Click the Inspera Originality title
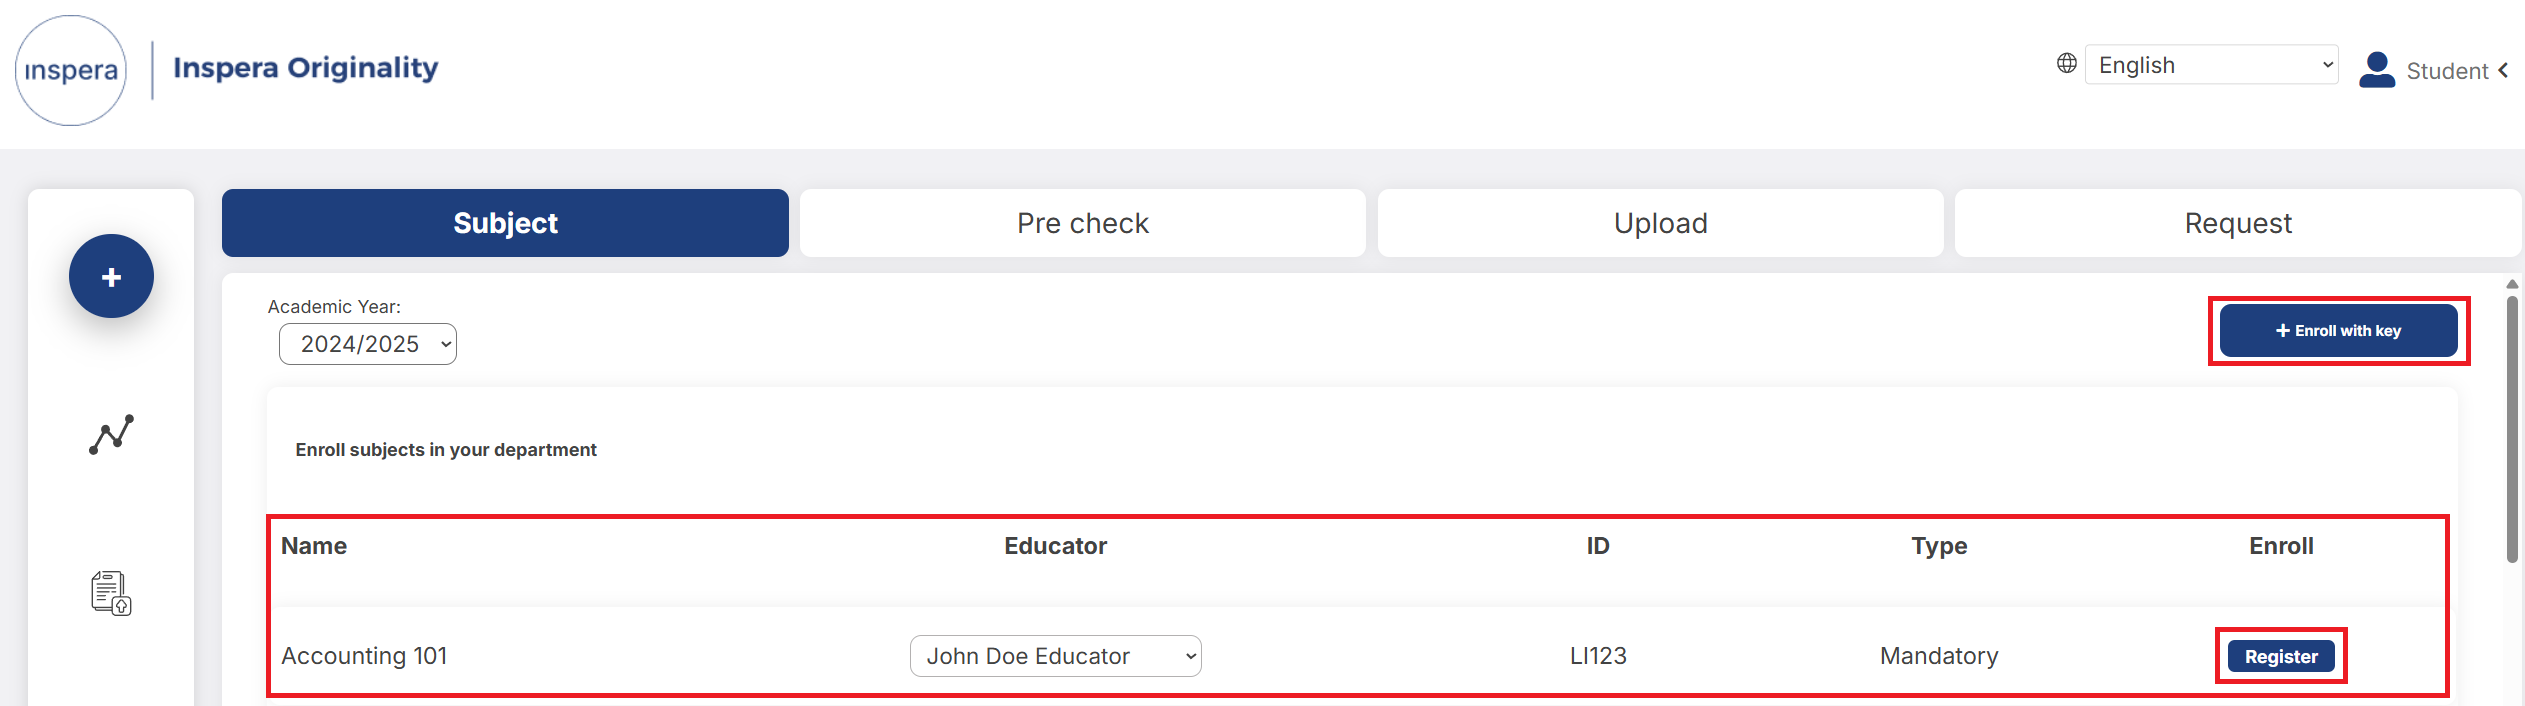2525x706 pixels. pyautogui.click(x=306, y=68)
